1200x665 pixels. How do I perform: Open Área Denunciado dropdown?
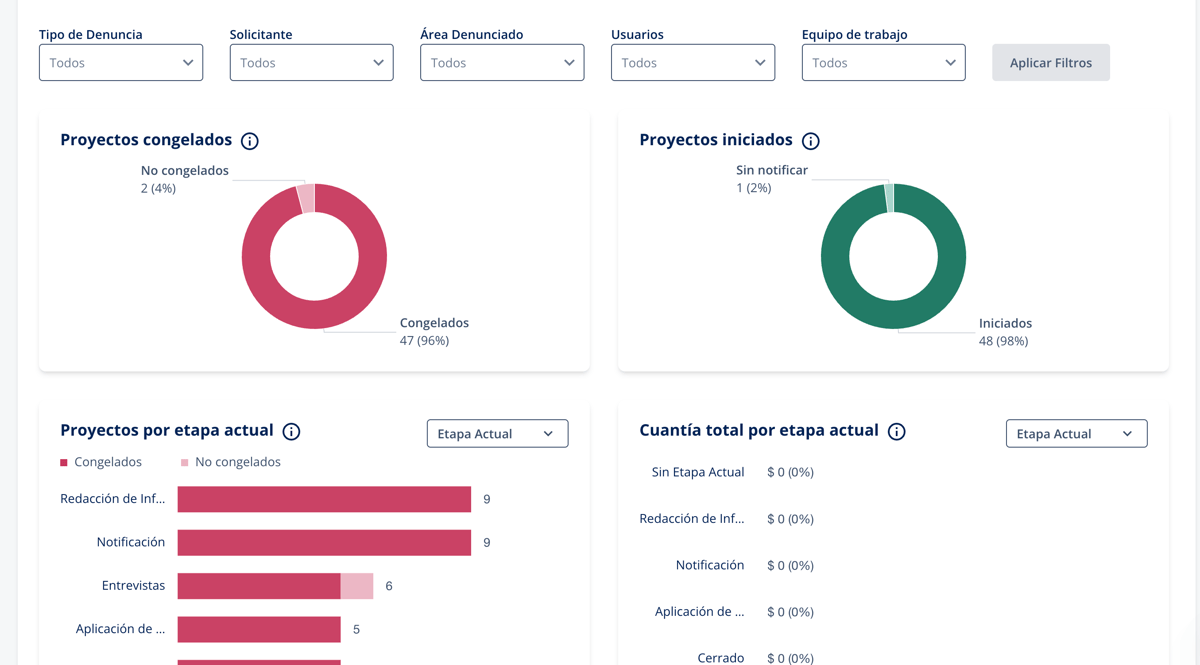pyautogui.click(x=502, y=63)
